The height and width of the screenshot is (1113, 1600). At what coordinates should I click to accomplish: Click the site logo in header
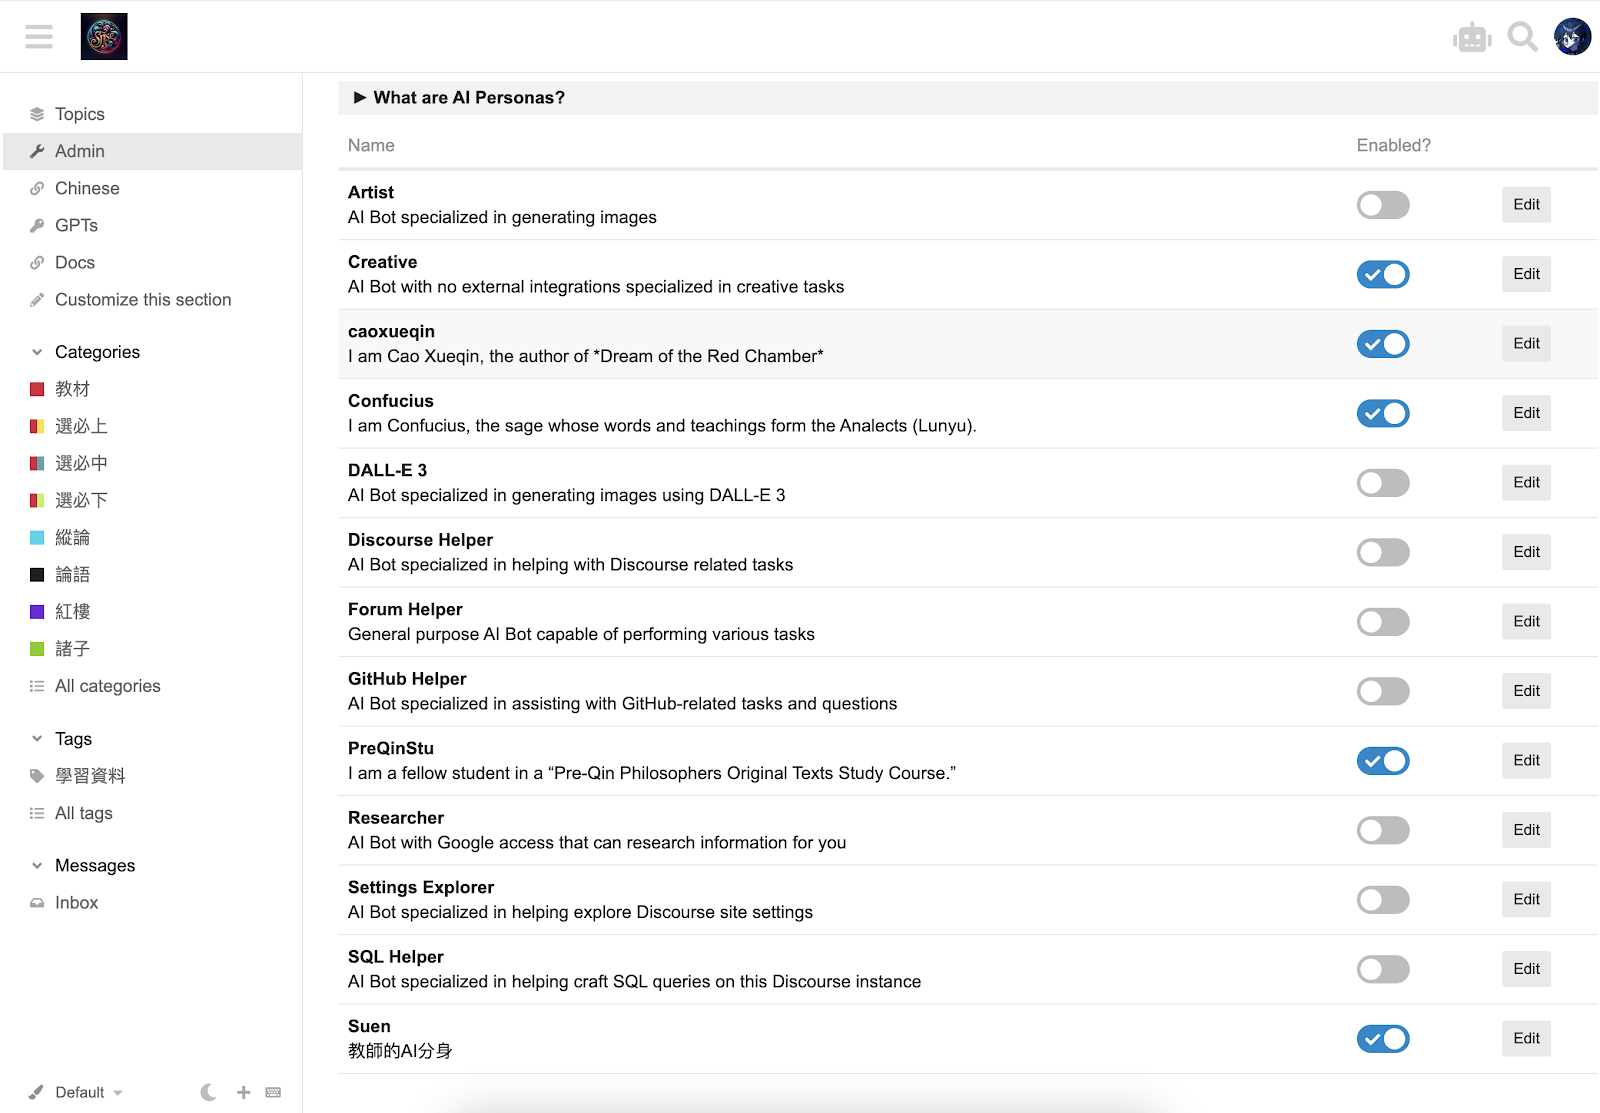[104, 37]
